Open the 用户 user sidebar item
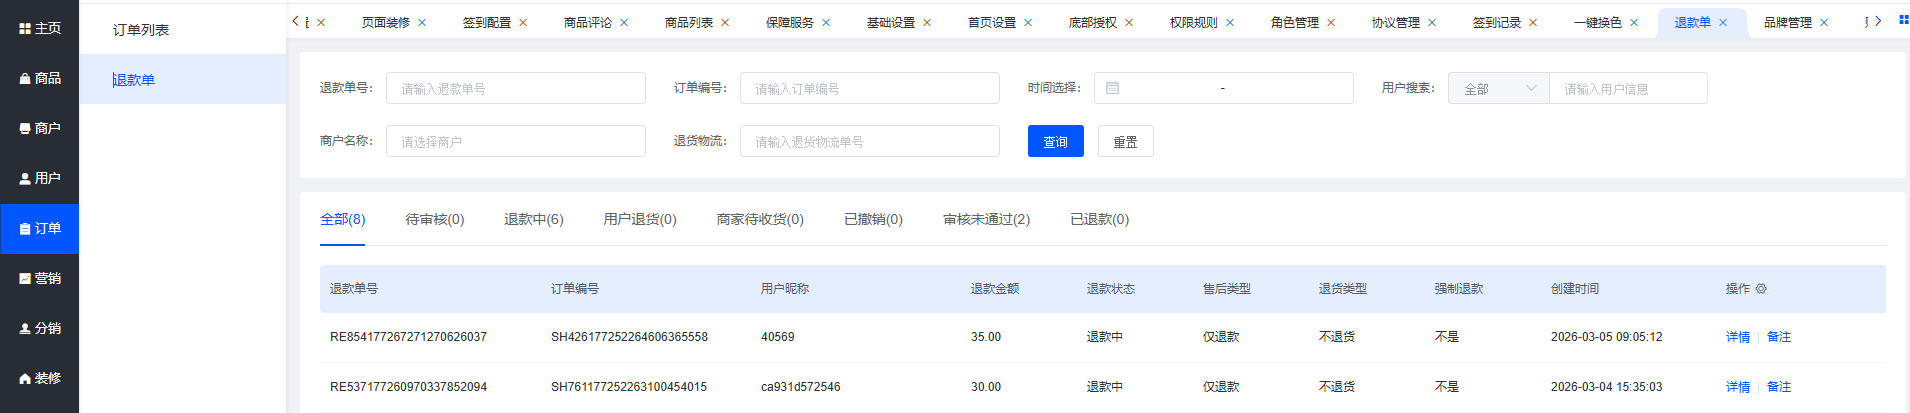 tap(40, 179)
